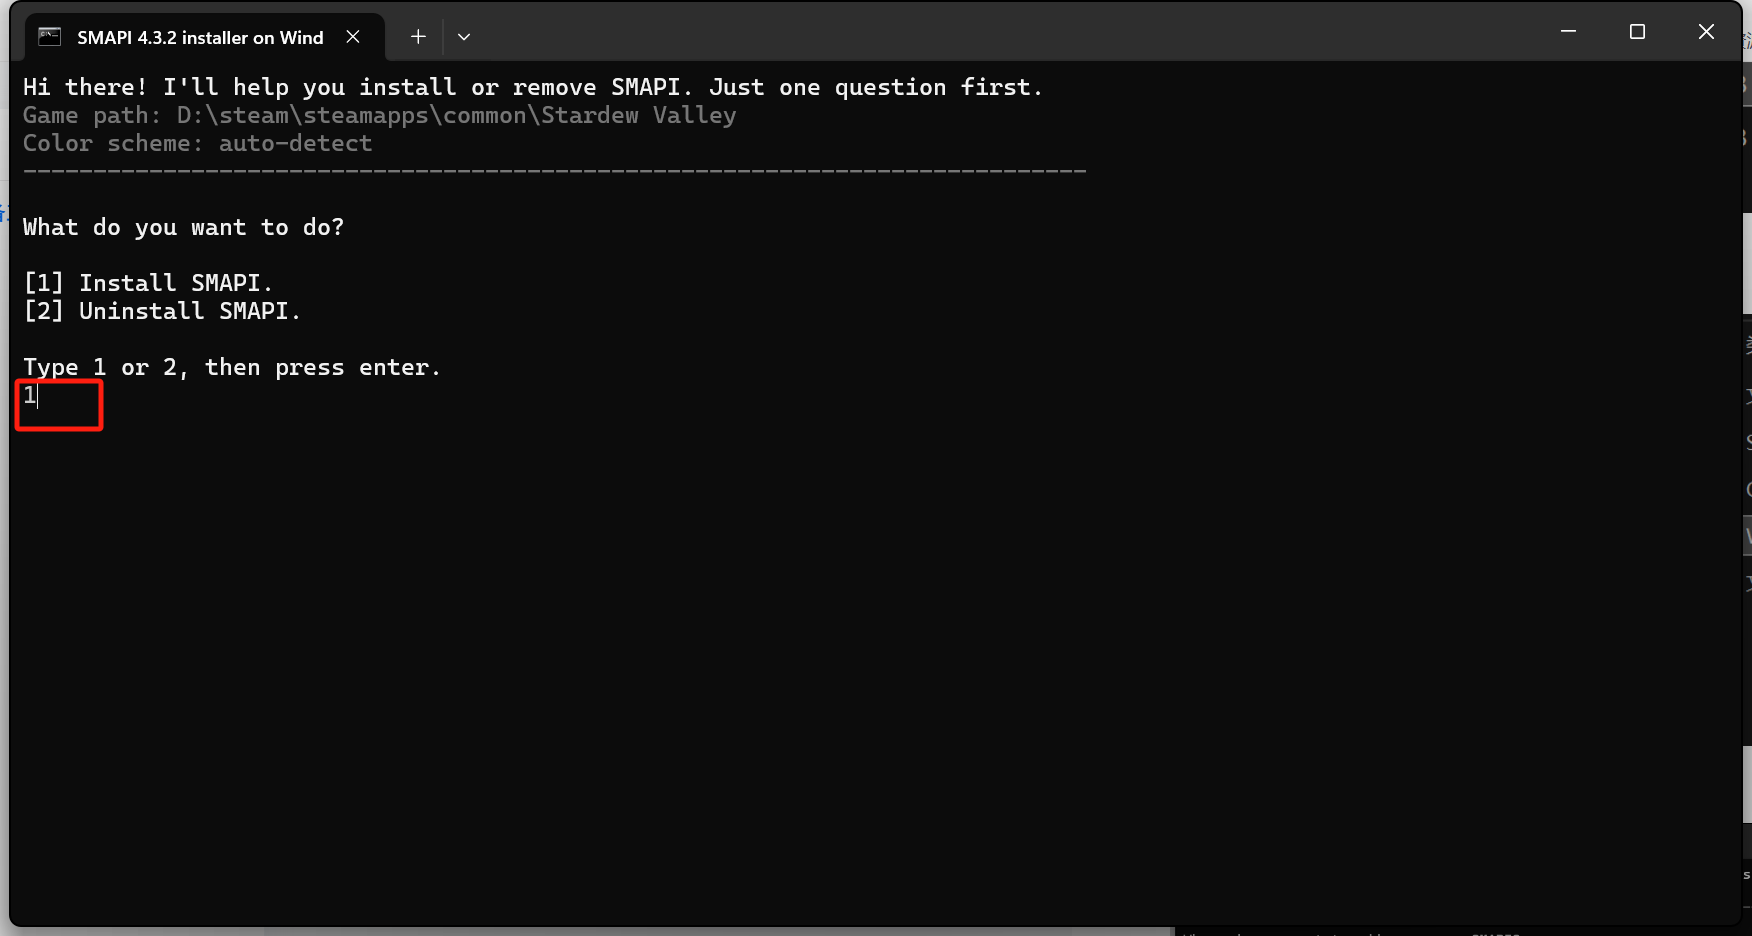Click the typed "1" on the input line
Viewport: 1752px width, 936px height.
point(30,396)
